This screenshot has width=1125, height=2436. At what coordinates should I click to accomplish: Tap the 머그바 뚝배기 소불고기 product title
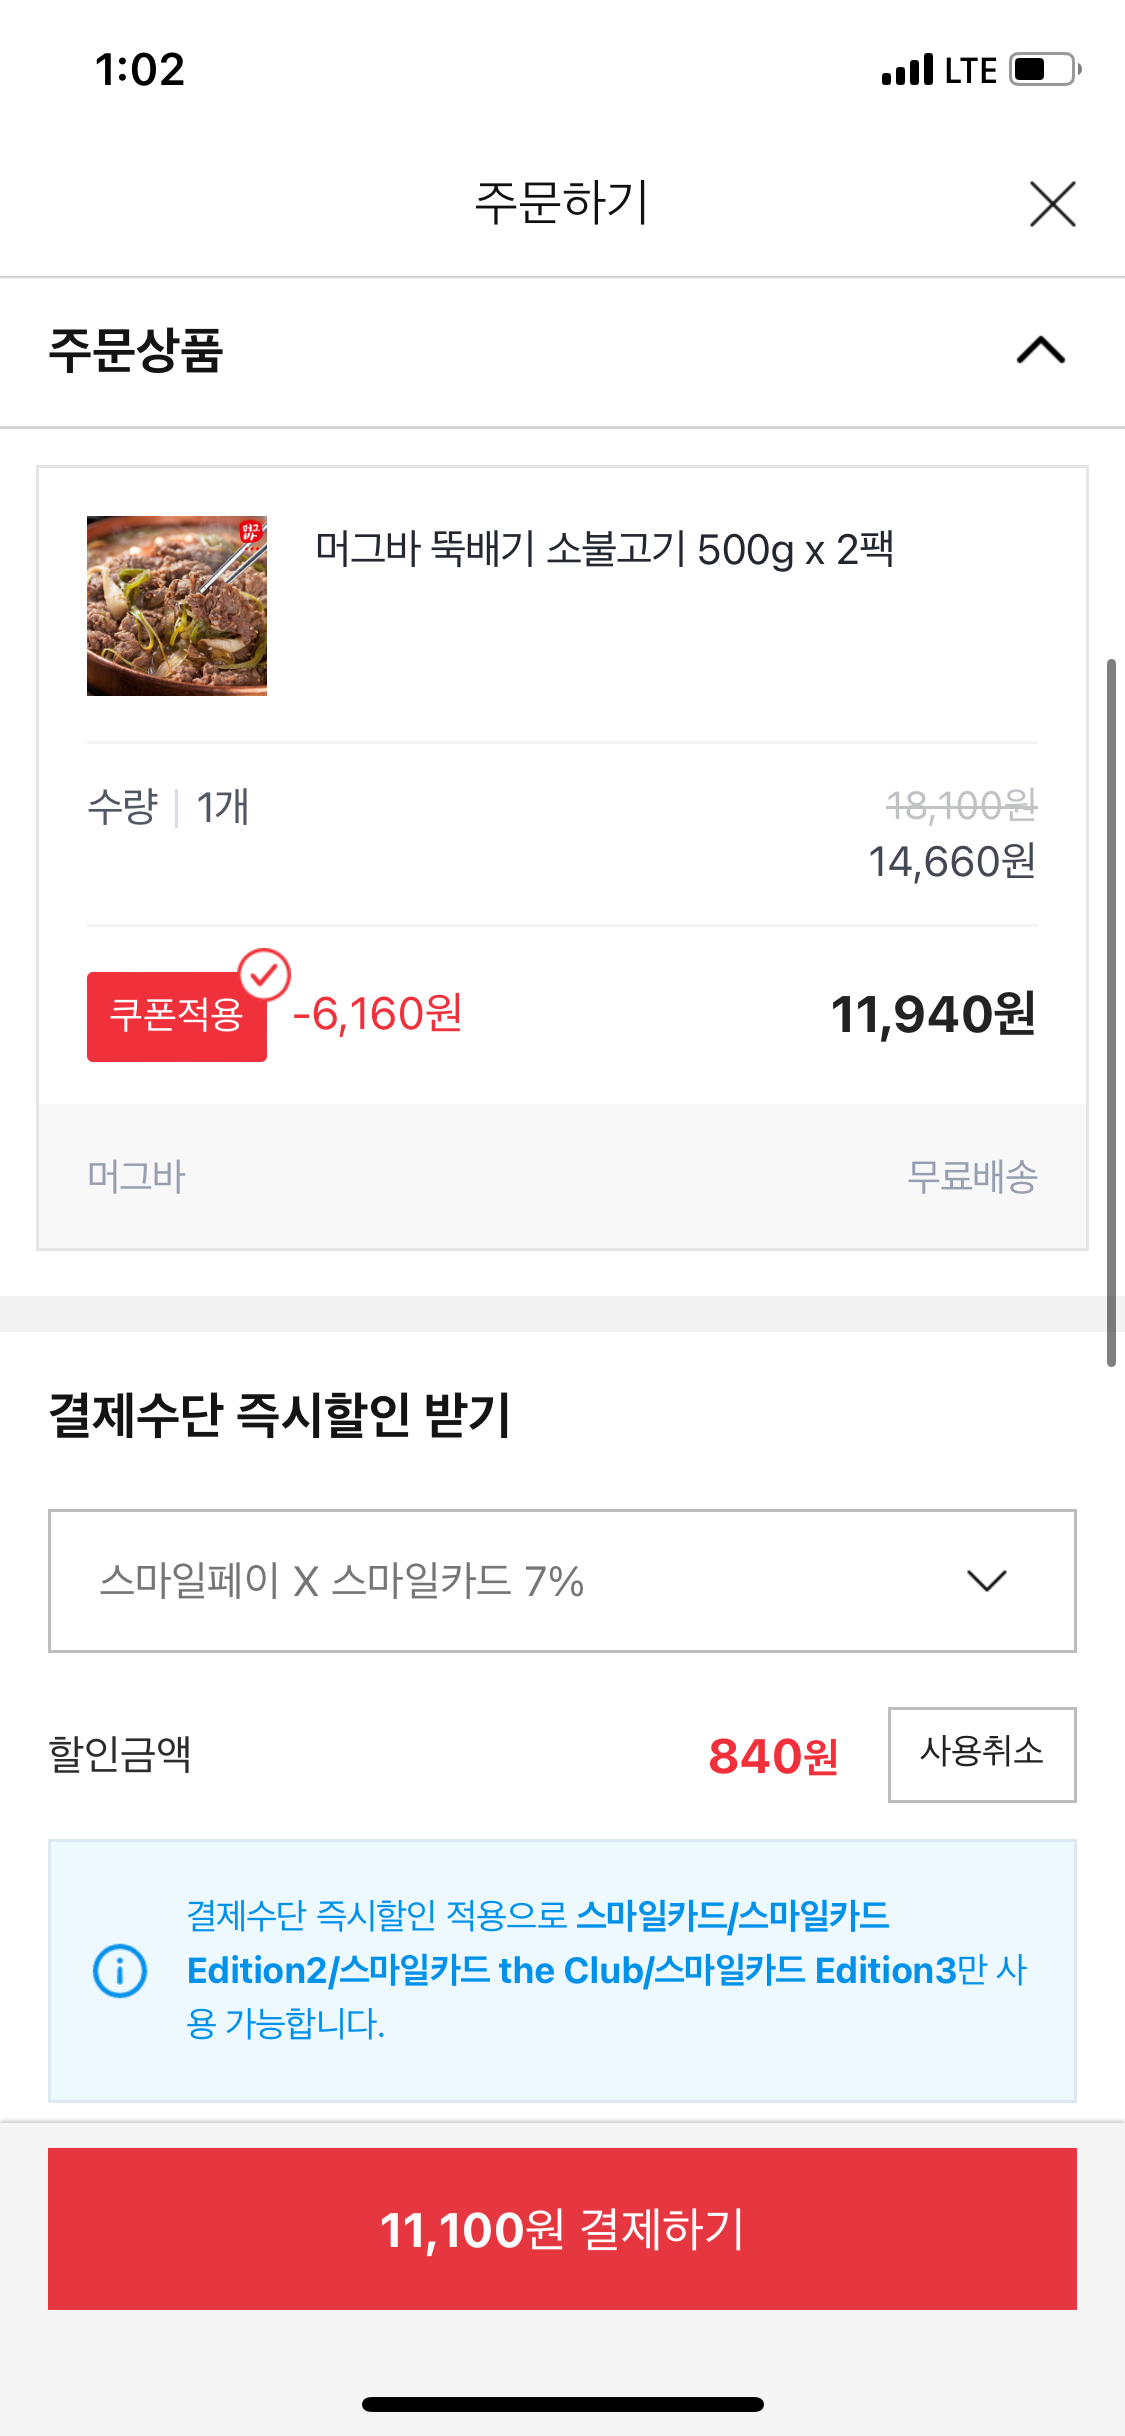[x=604, y=550]
